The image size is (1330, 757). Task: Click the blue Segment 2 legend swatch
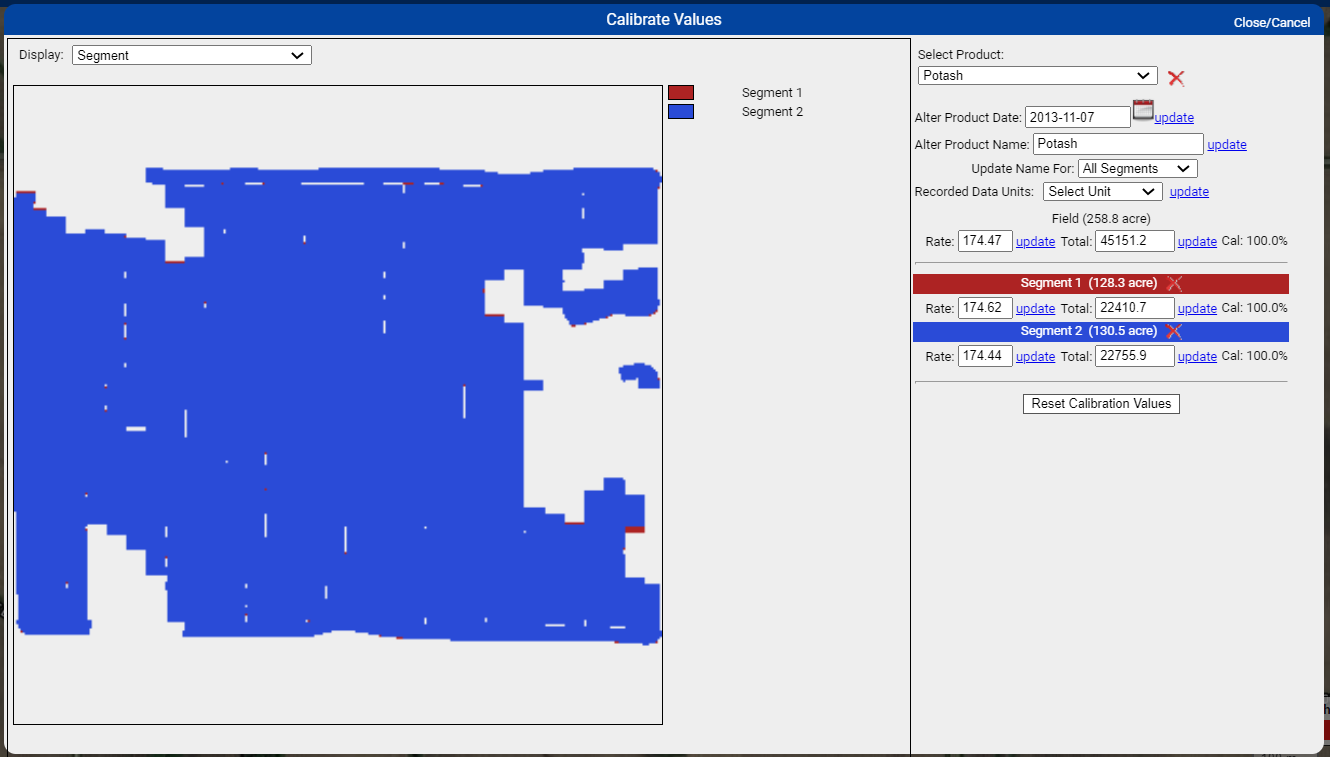pos(681,112)
